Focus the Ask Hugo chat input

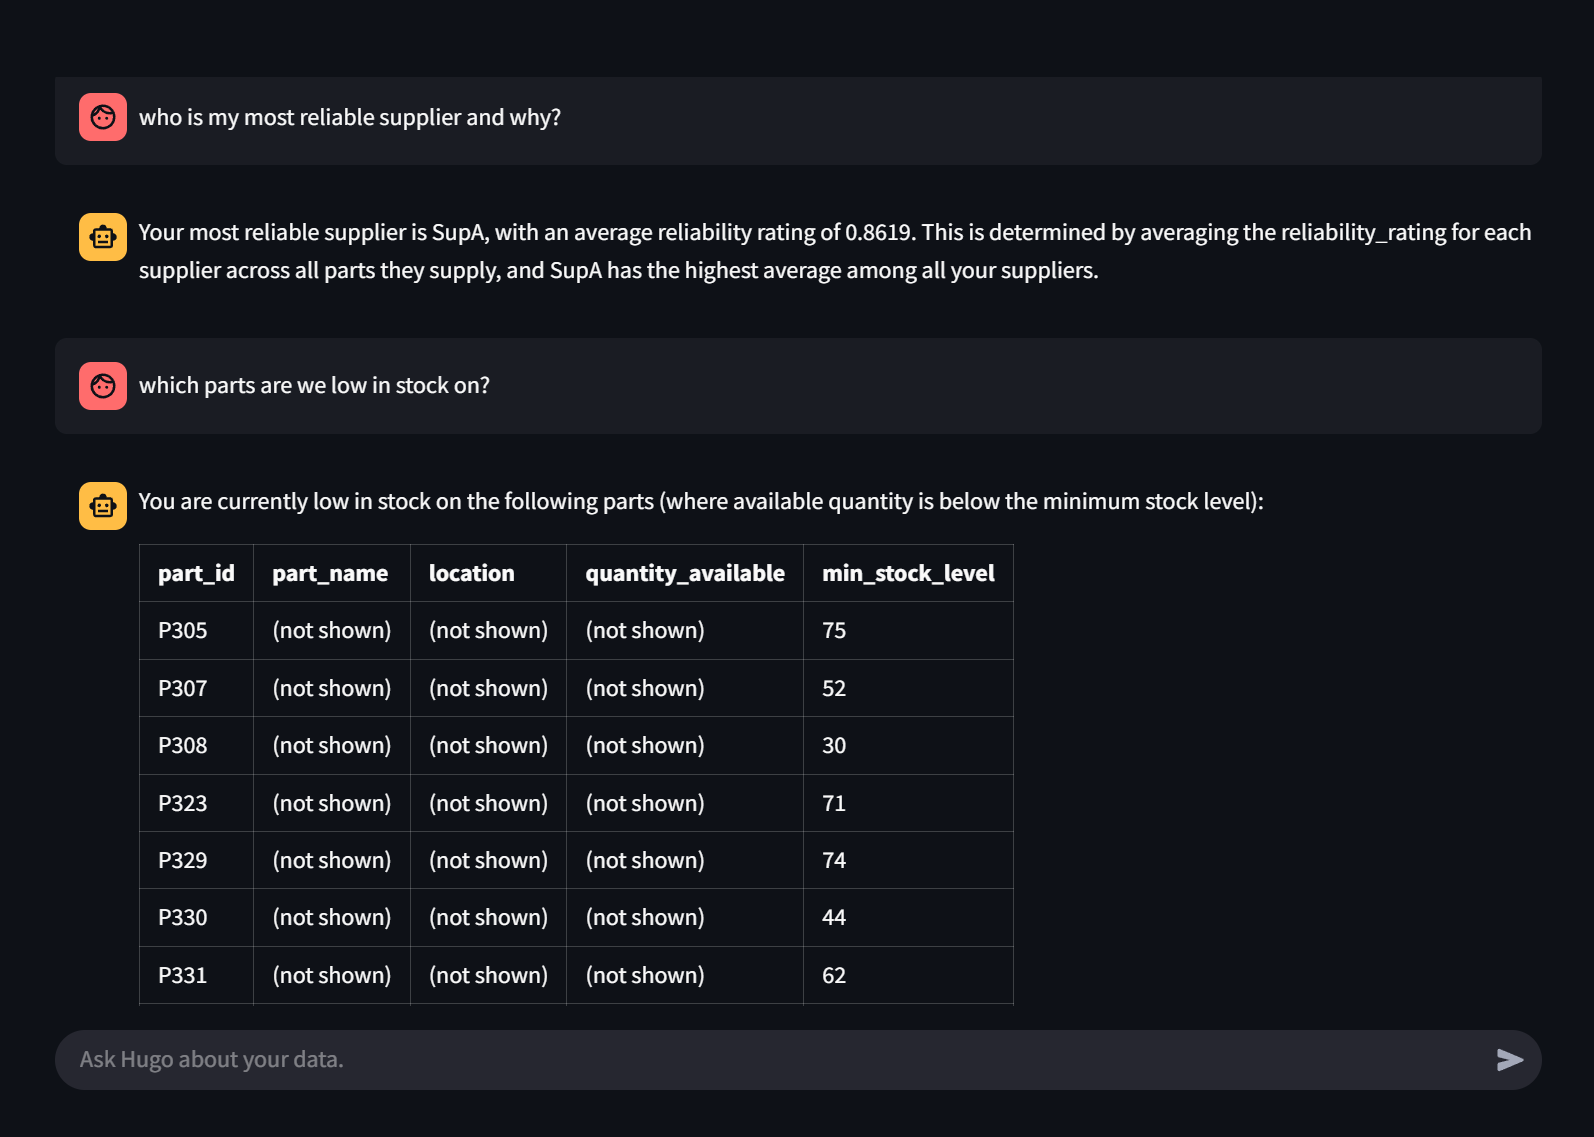point(770,1060)
